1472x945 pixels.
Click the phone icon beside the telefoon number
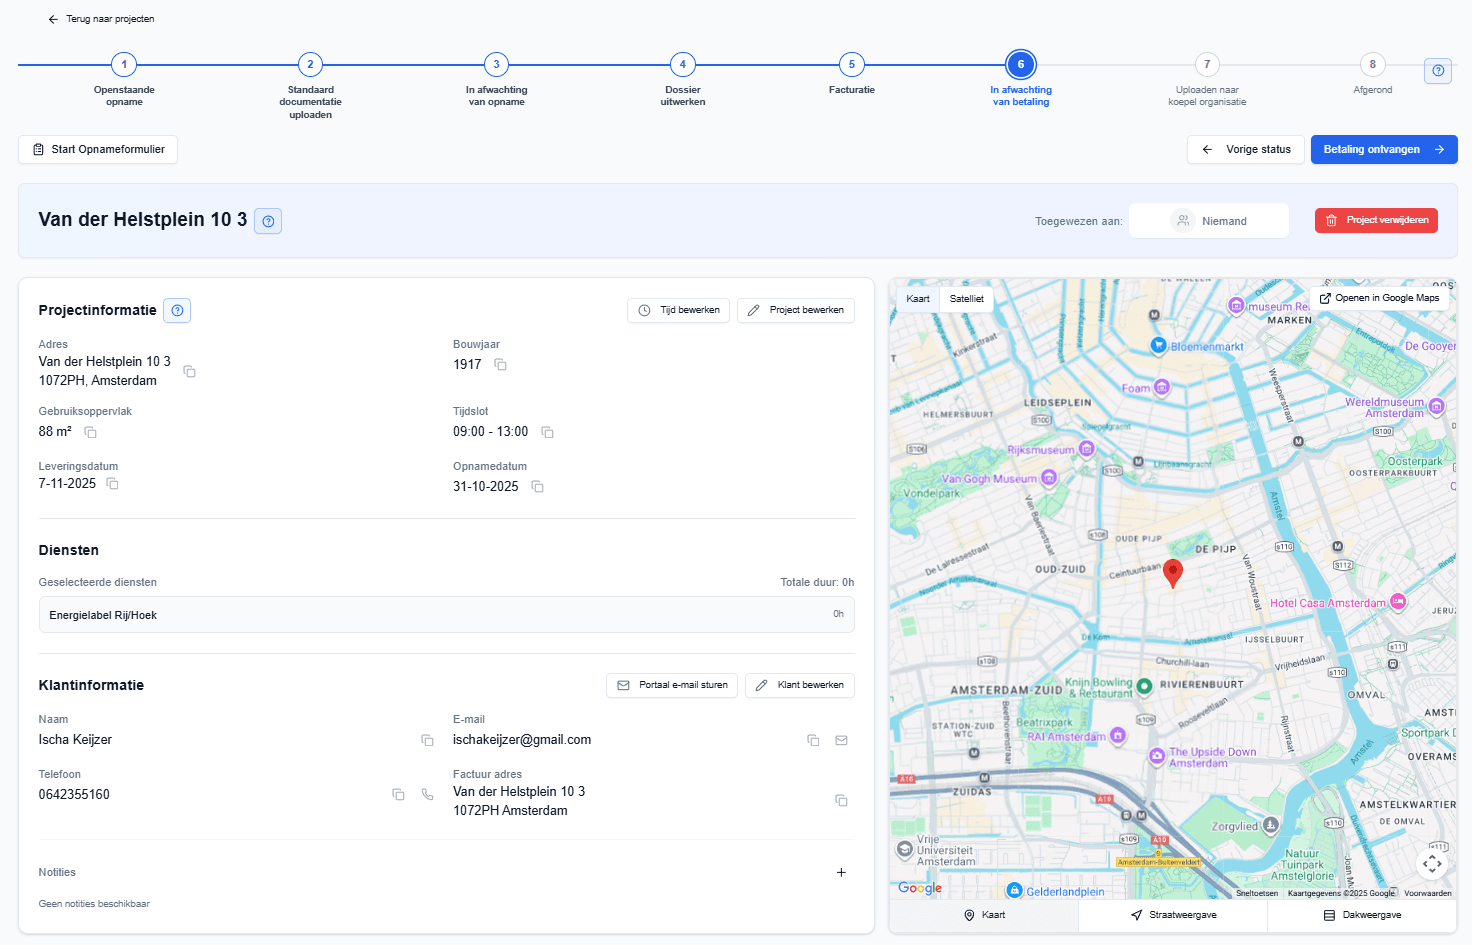pos(427,793)
